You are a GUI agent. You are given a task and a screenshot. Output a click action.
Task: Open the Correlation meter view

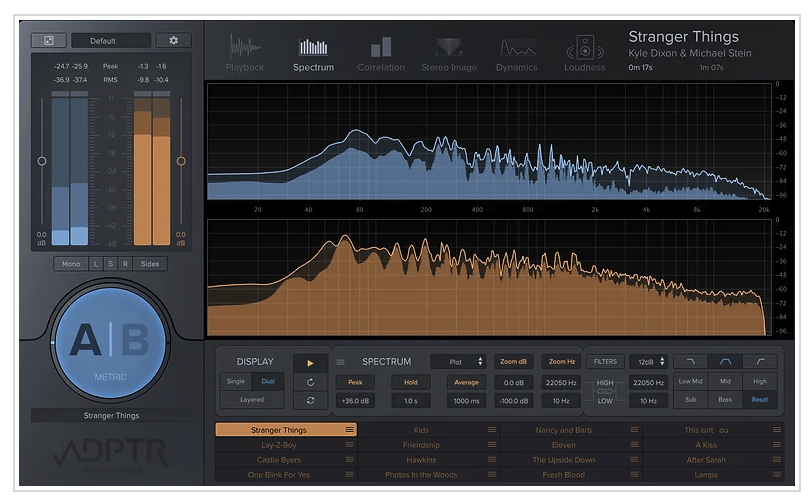[x=381, y=54]
